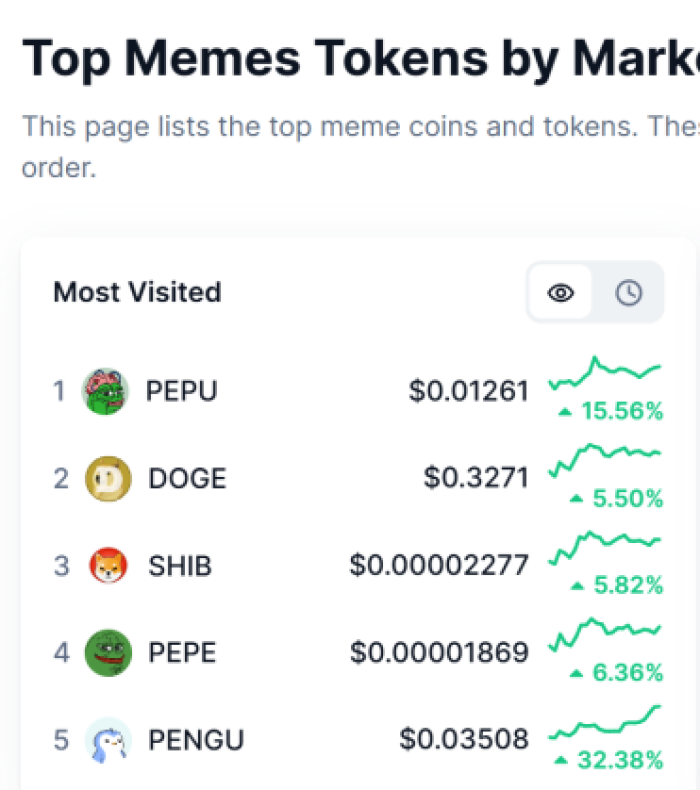Click the SHIB price $0.00002277
Image resolution: width=700 pixels, height=790 pixels.
point(438,566)
